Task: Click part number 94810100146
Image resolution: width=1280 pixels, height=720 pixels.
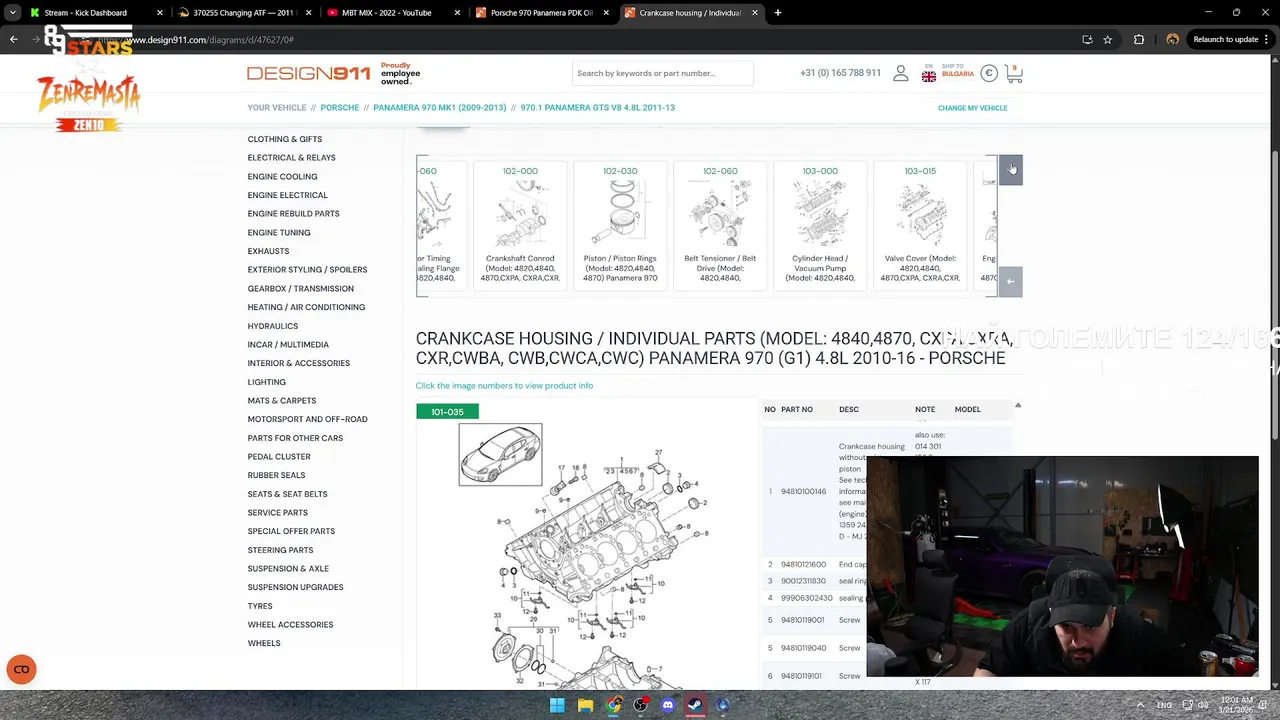Action: 803,491
